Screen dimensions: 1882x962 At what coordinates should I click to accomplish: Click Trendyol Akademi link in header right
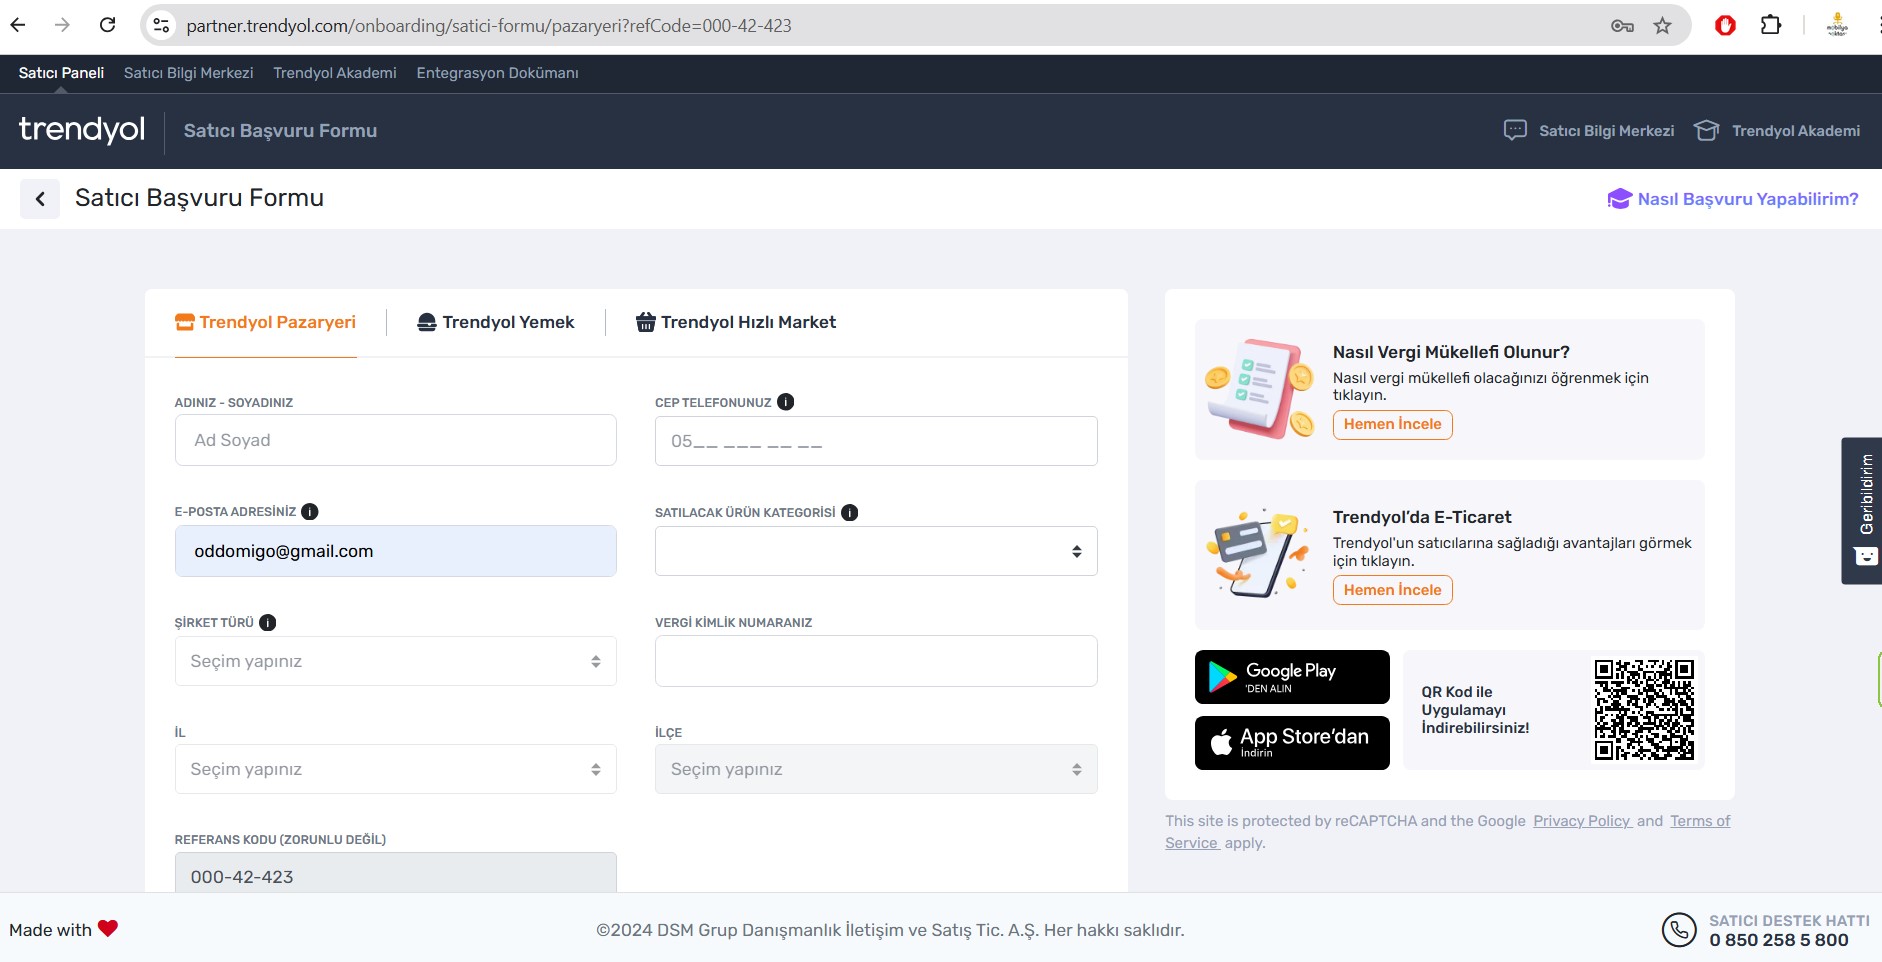(1777, 131)
